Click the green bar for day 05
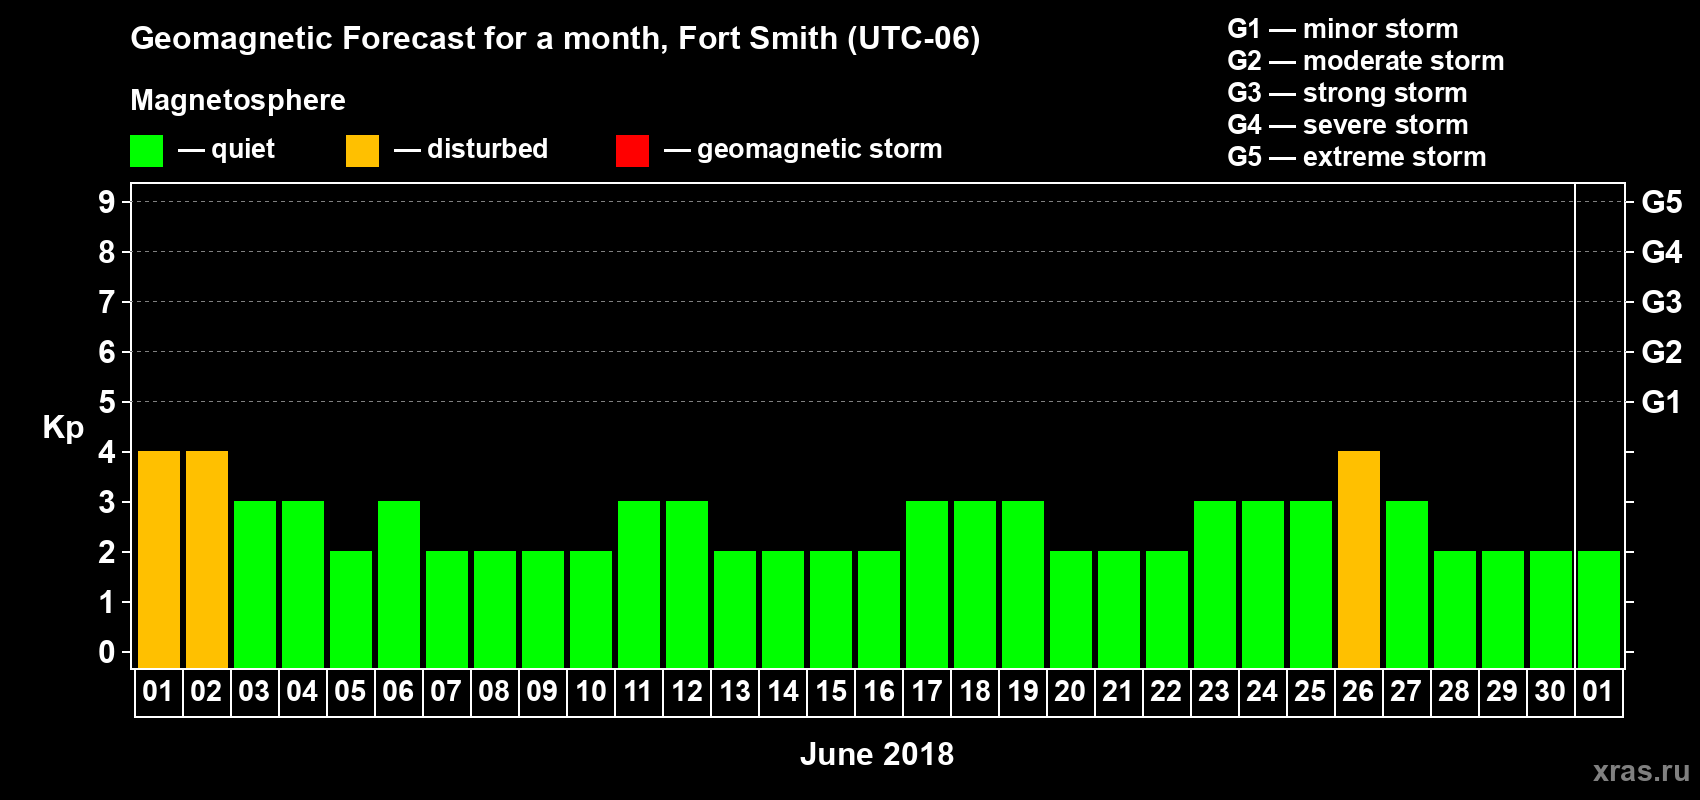The height and width of the screenshot is (800, 1700). (351, 609)
